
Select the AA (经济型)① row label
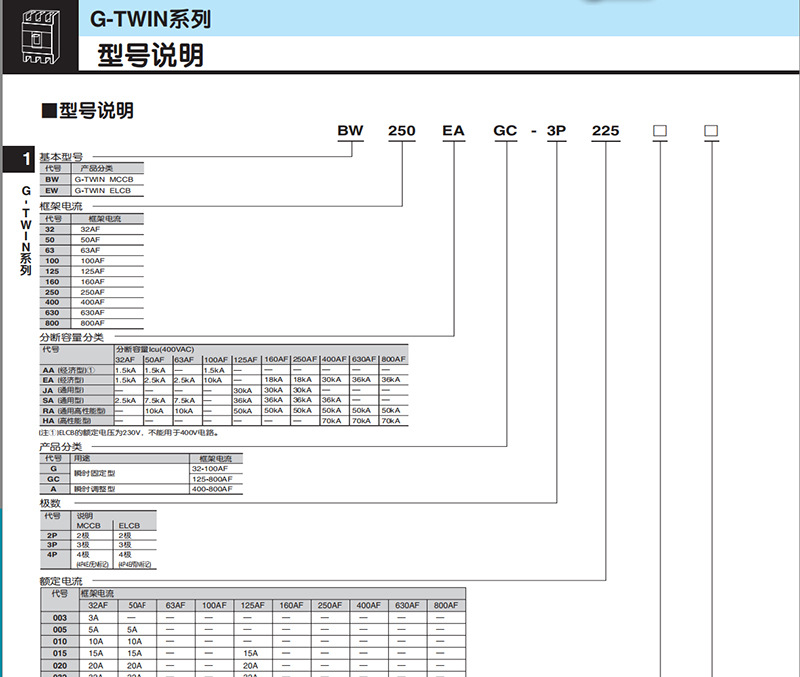point(69,370)
